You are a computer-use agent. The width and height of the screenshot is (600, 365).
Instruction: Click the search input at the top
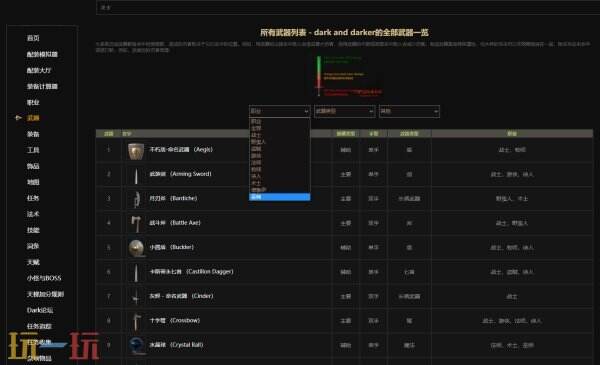pyautogui.click(x=348, y=7)
